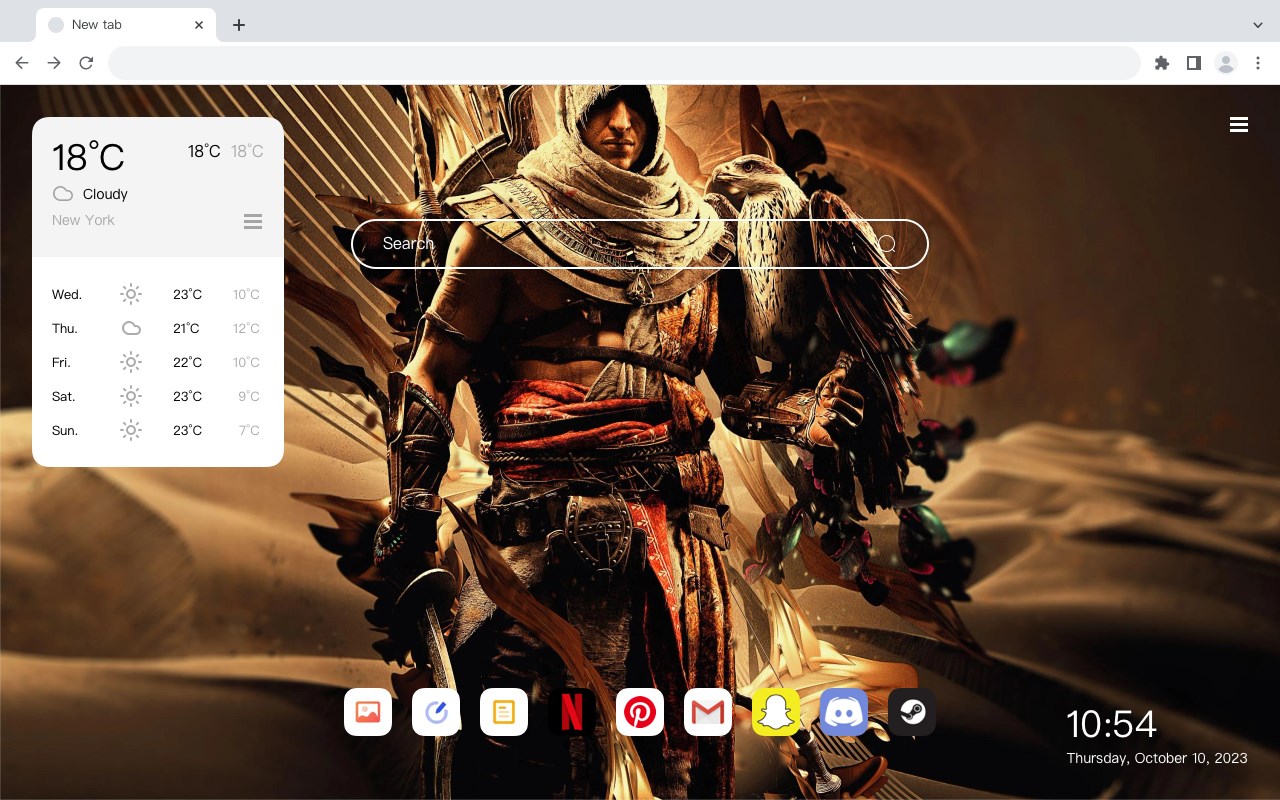Open the weather widget menu icon
This screenshot has height=800, width=1280.
point(253,221)
